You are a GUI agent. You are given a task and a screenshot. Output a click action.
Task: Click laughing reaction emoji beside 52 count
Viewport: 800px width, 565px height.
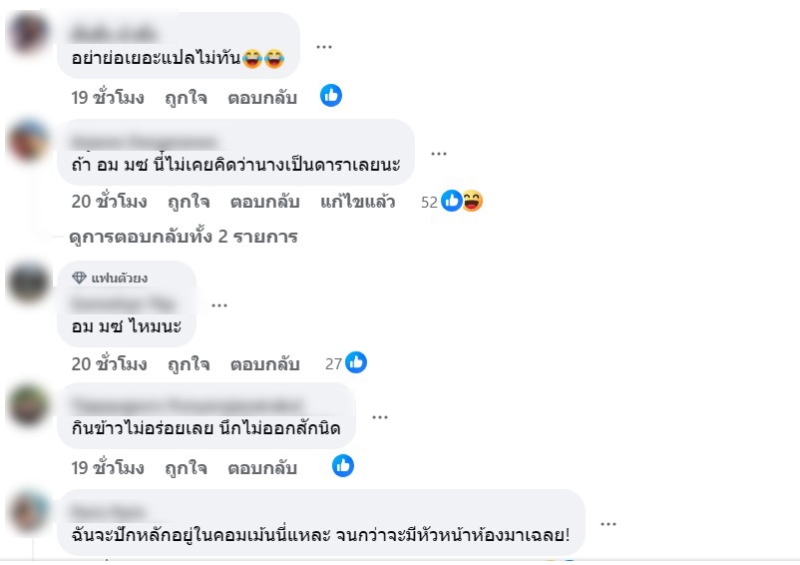point(472,201)
